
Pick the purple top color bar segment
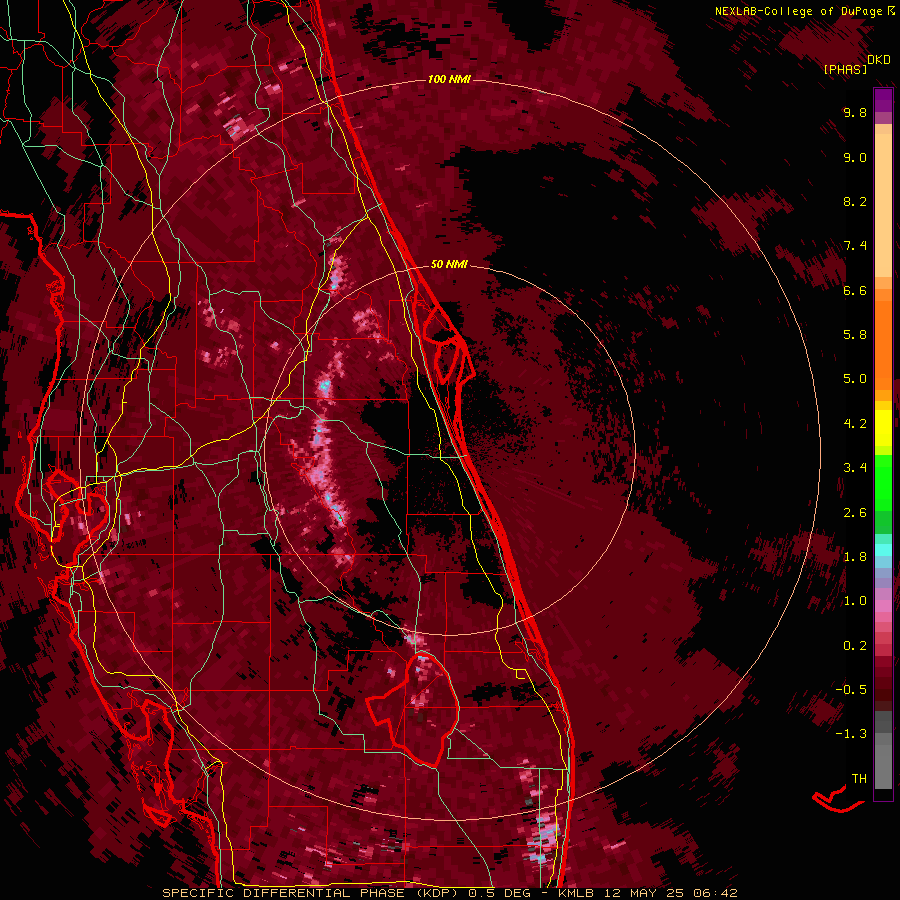pyautogui.click(x=883, y=100)
